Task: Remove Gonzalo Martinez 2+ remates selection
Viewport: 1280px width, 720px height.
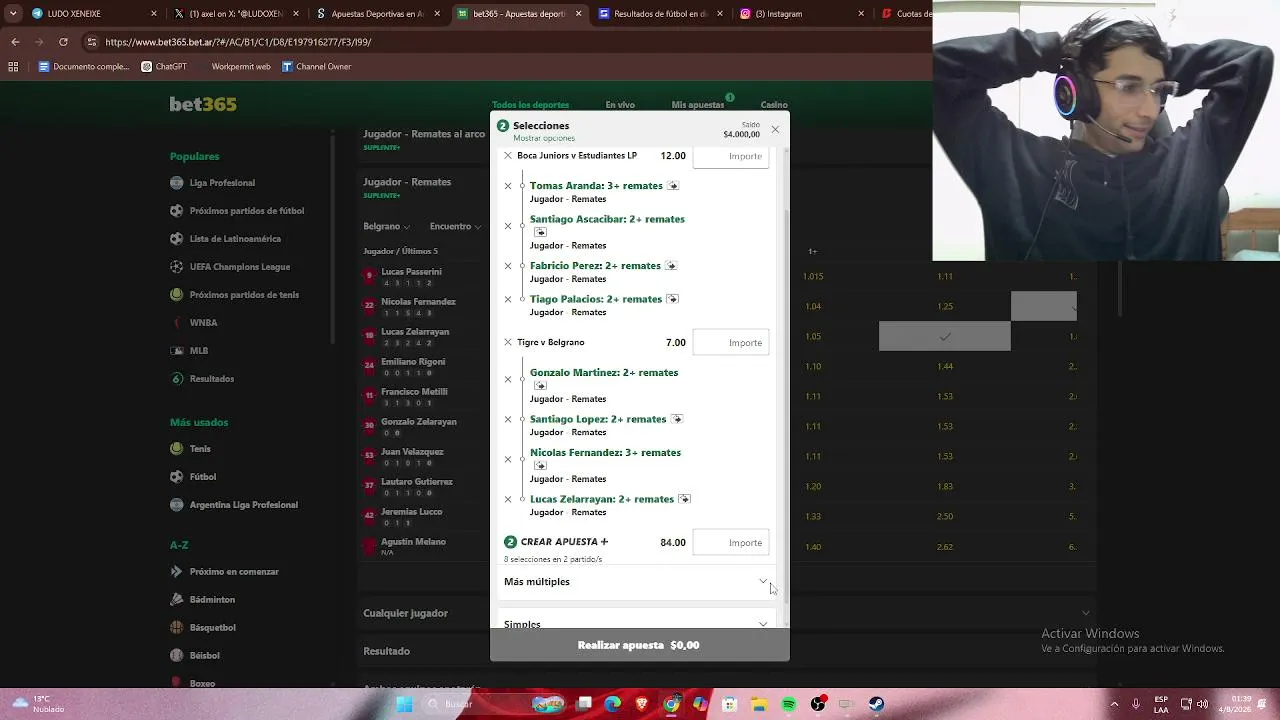Action: [x=508, y=379]
